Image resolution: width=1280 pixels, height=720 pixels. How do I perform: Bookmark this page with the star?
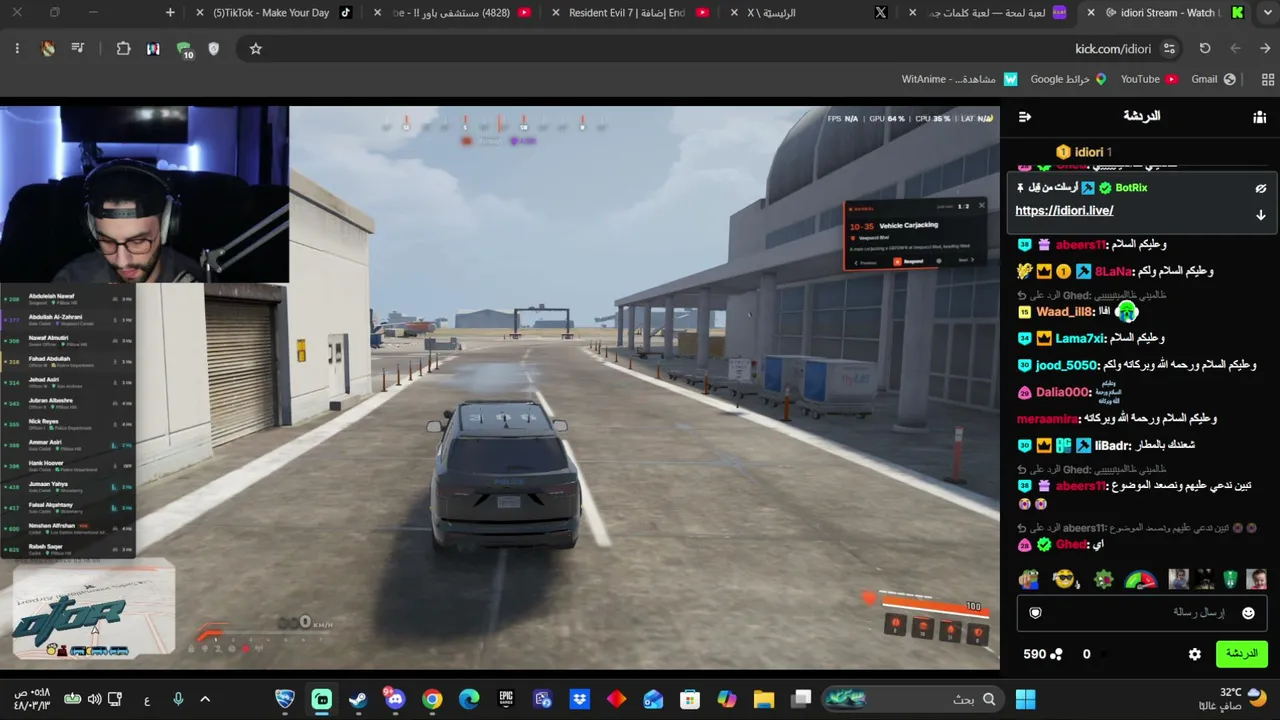[255, 48]
